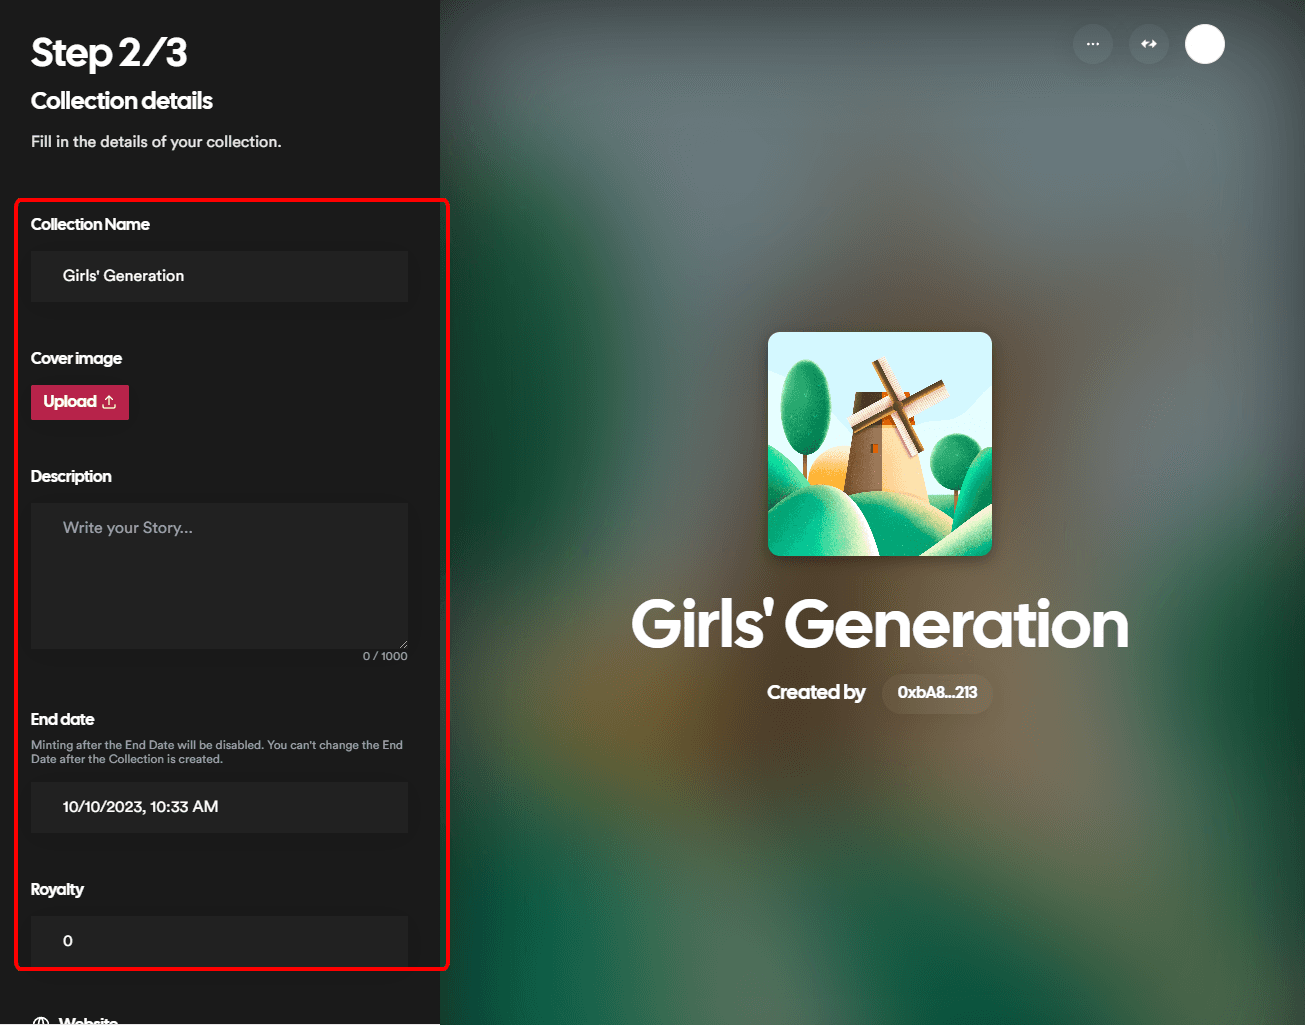The height and width of the screenshot is (1025, 1305).
Task: Click the Description resize handle corner
Action: point(403,644)
